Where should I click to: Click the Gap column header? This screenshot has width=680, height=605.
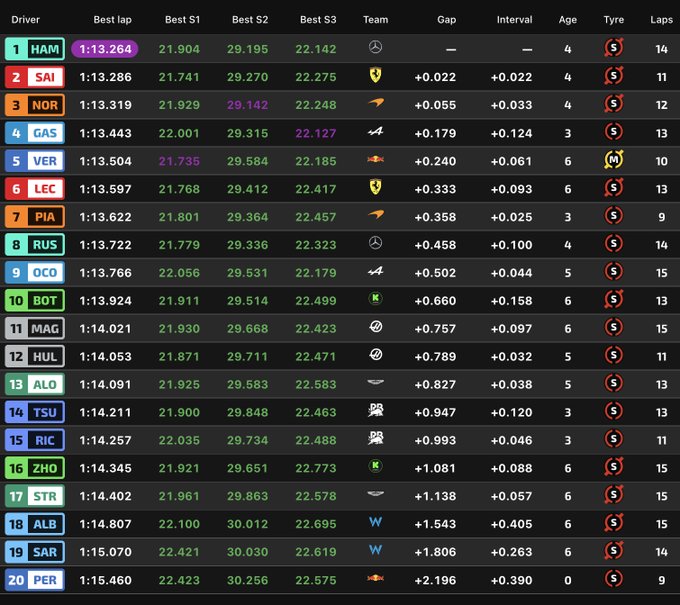pyautogui.click(x=447, y=20)
